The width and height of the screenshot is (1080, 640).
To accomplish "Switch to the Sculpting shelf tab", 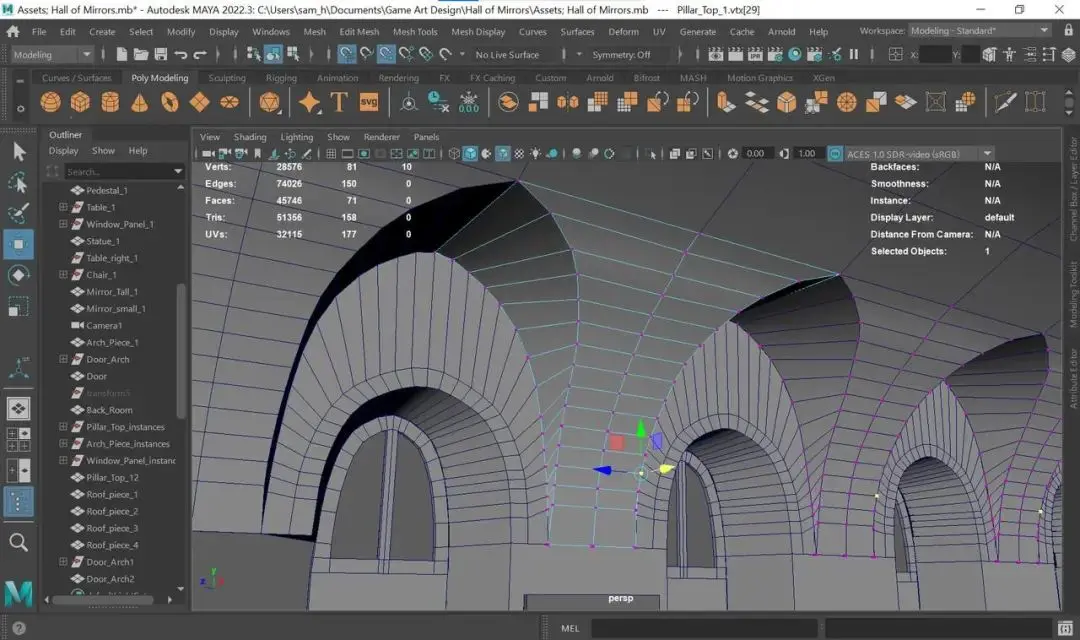I will (x=227, y=78).
